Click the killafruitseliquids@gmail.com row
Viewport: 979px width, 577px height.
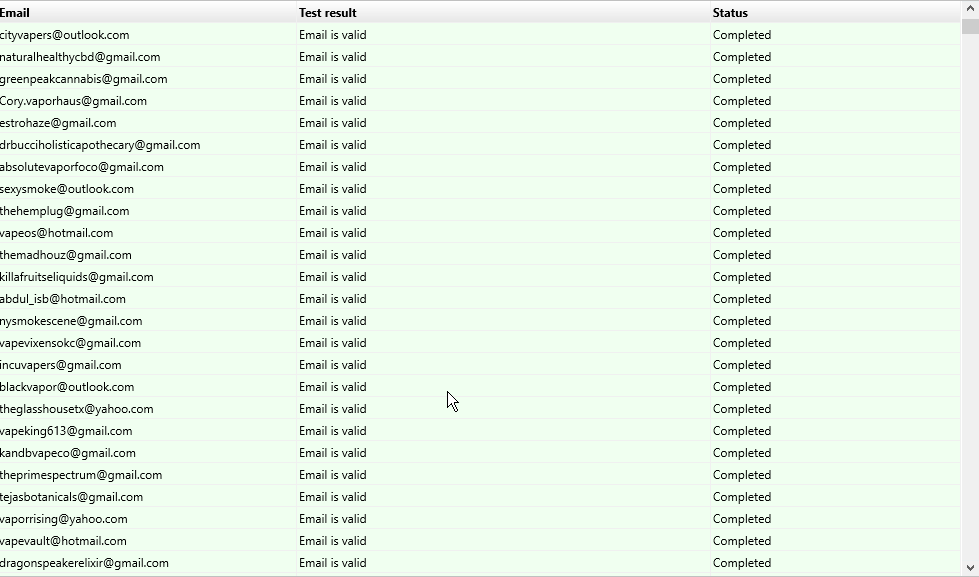pyautogui.click(x=77, y=277)
